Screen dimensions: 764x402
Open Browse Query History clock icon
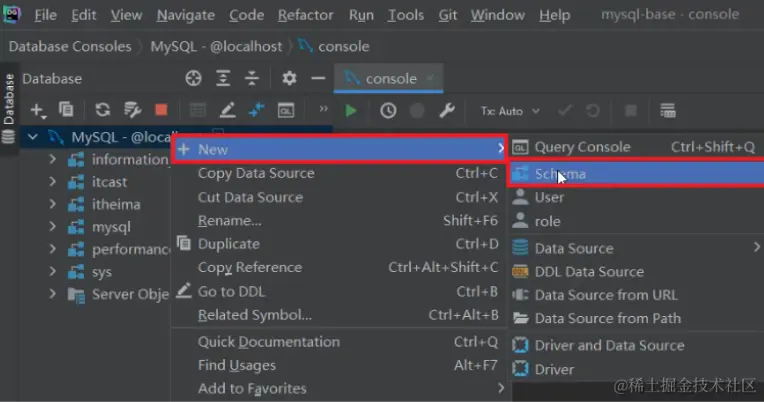[x=388, y=111]
